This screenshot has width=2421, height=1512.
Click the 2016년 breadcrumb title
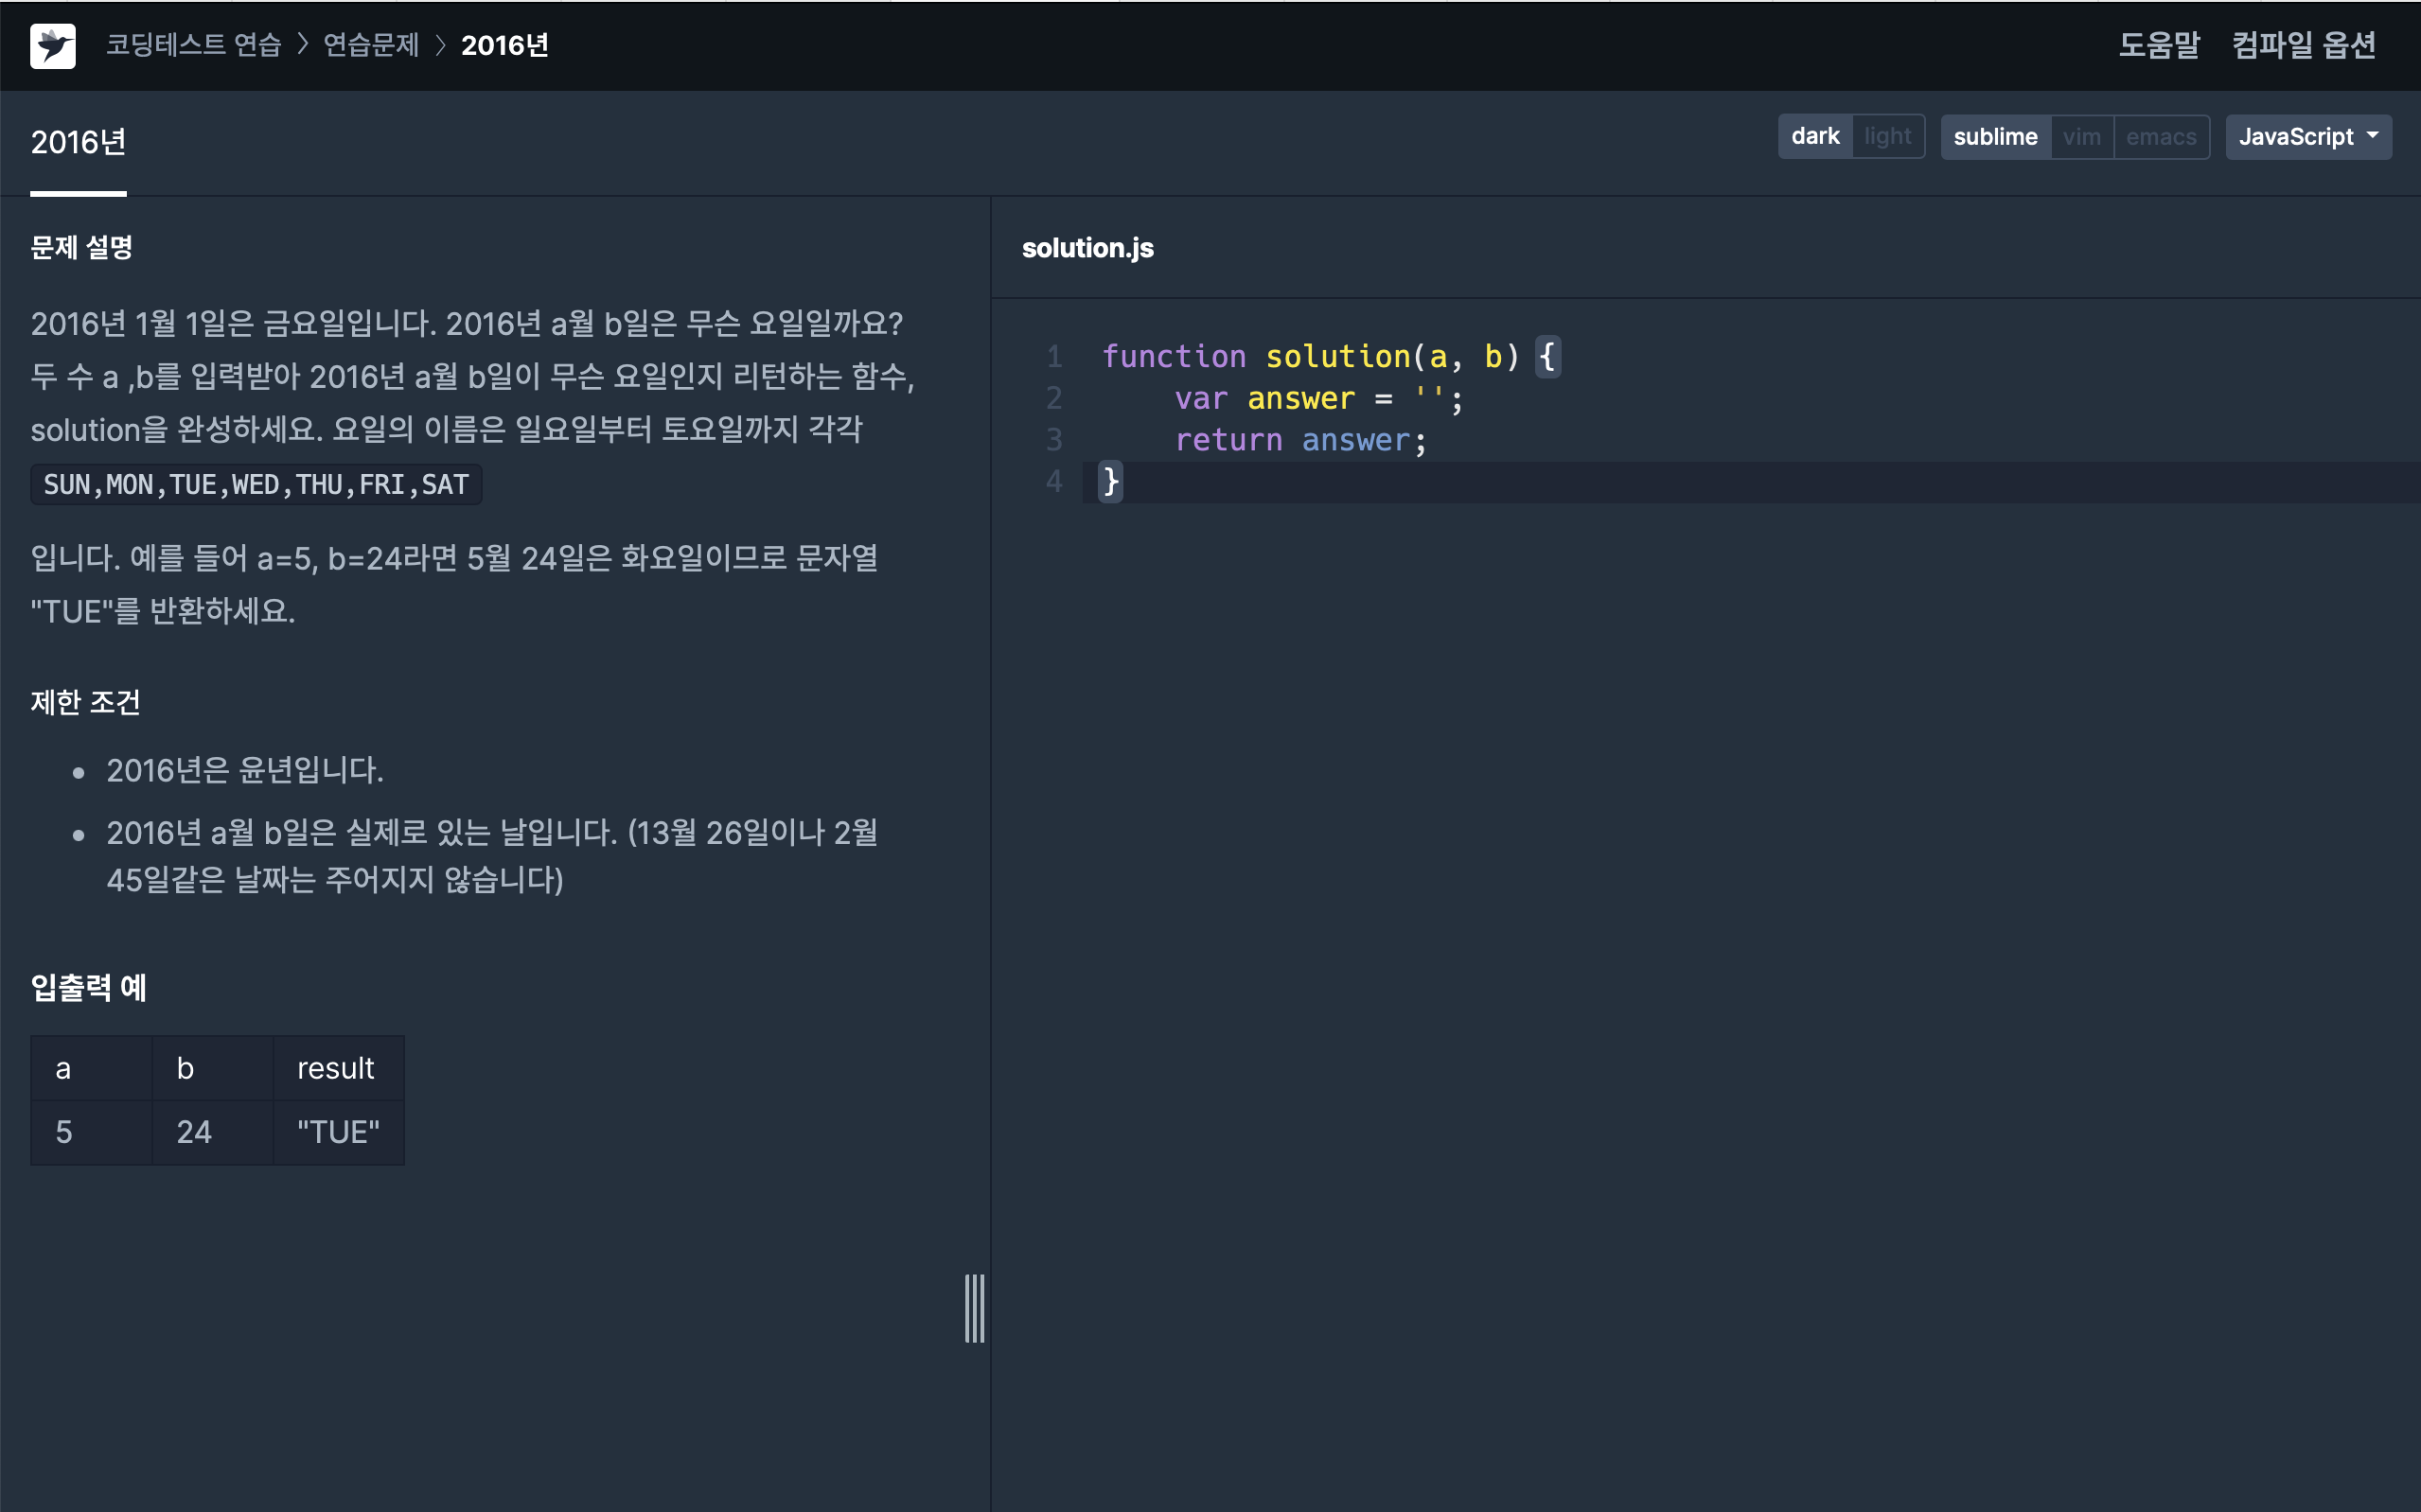(x=505, y=45)
